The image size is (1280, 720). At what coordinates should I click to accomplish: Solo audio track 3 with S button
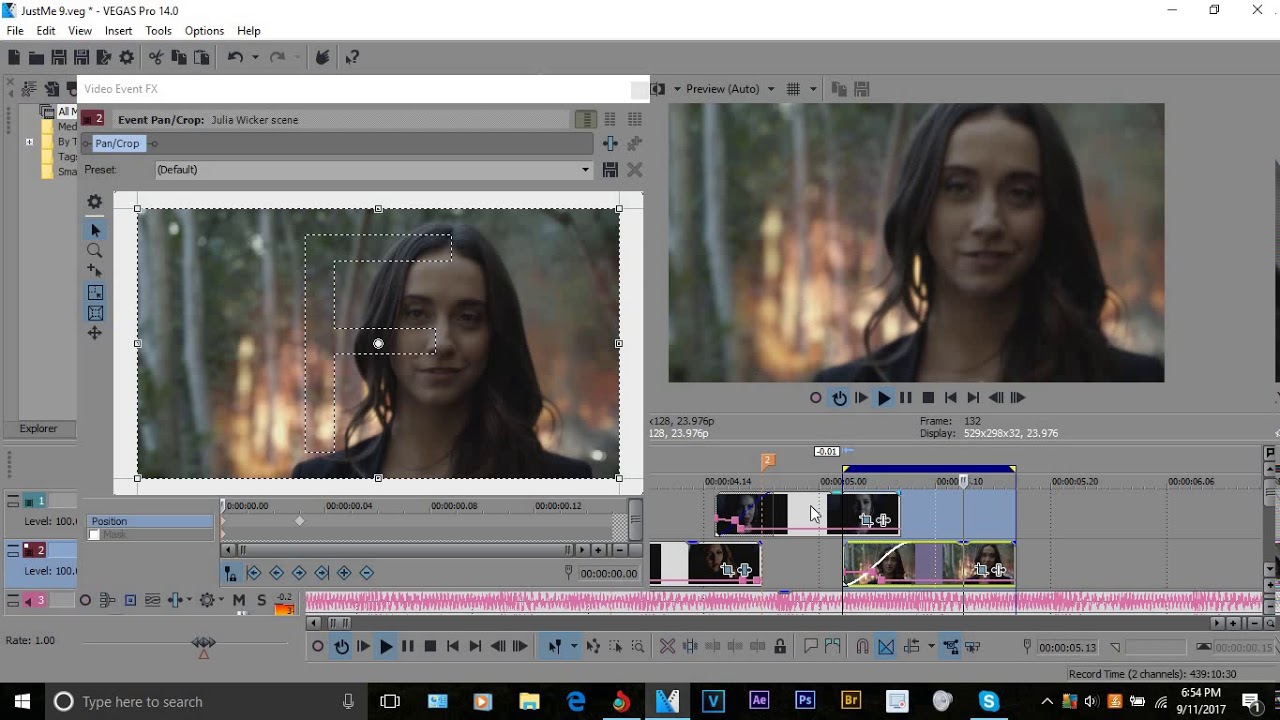[261, 600]
